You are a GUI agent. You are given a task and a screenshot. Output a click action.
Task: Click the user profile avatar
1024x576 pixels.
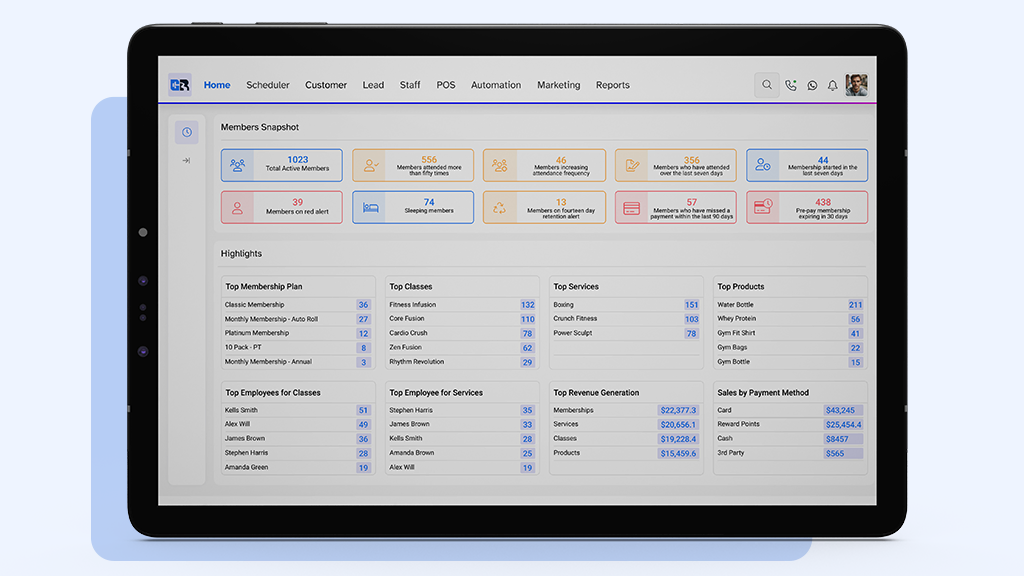tap(856, 85)
